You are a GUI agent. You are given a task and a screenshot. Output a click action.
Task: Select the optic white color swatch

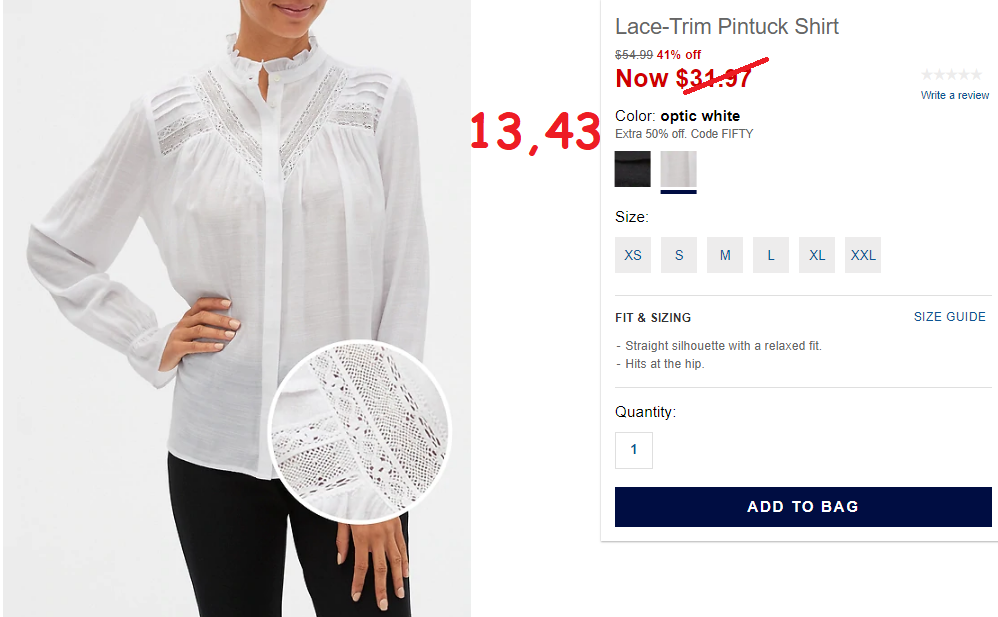point(678,169)
